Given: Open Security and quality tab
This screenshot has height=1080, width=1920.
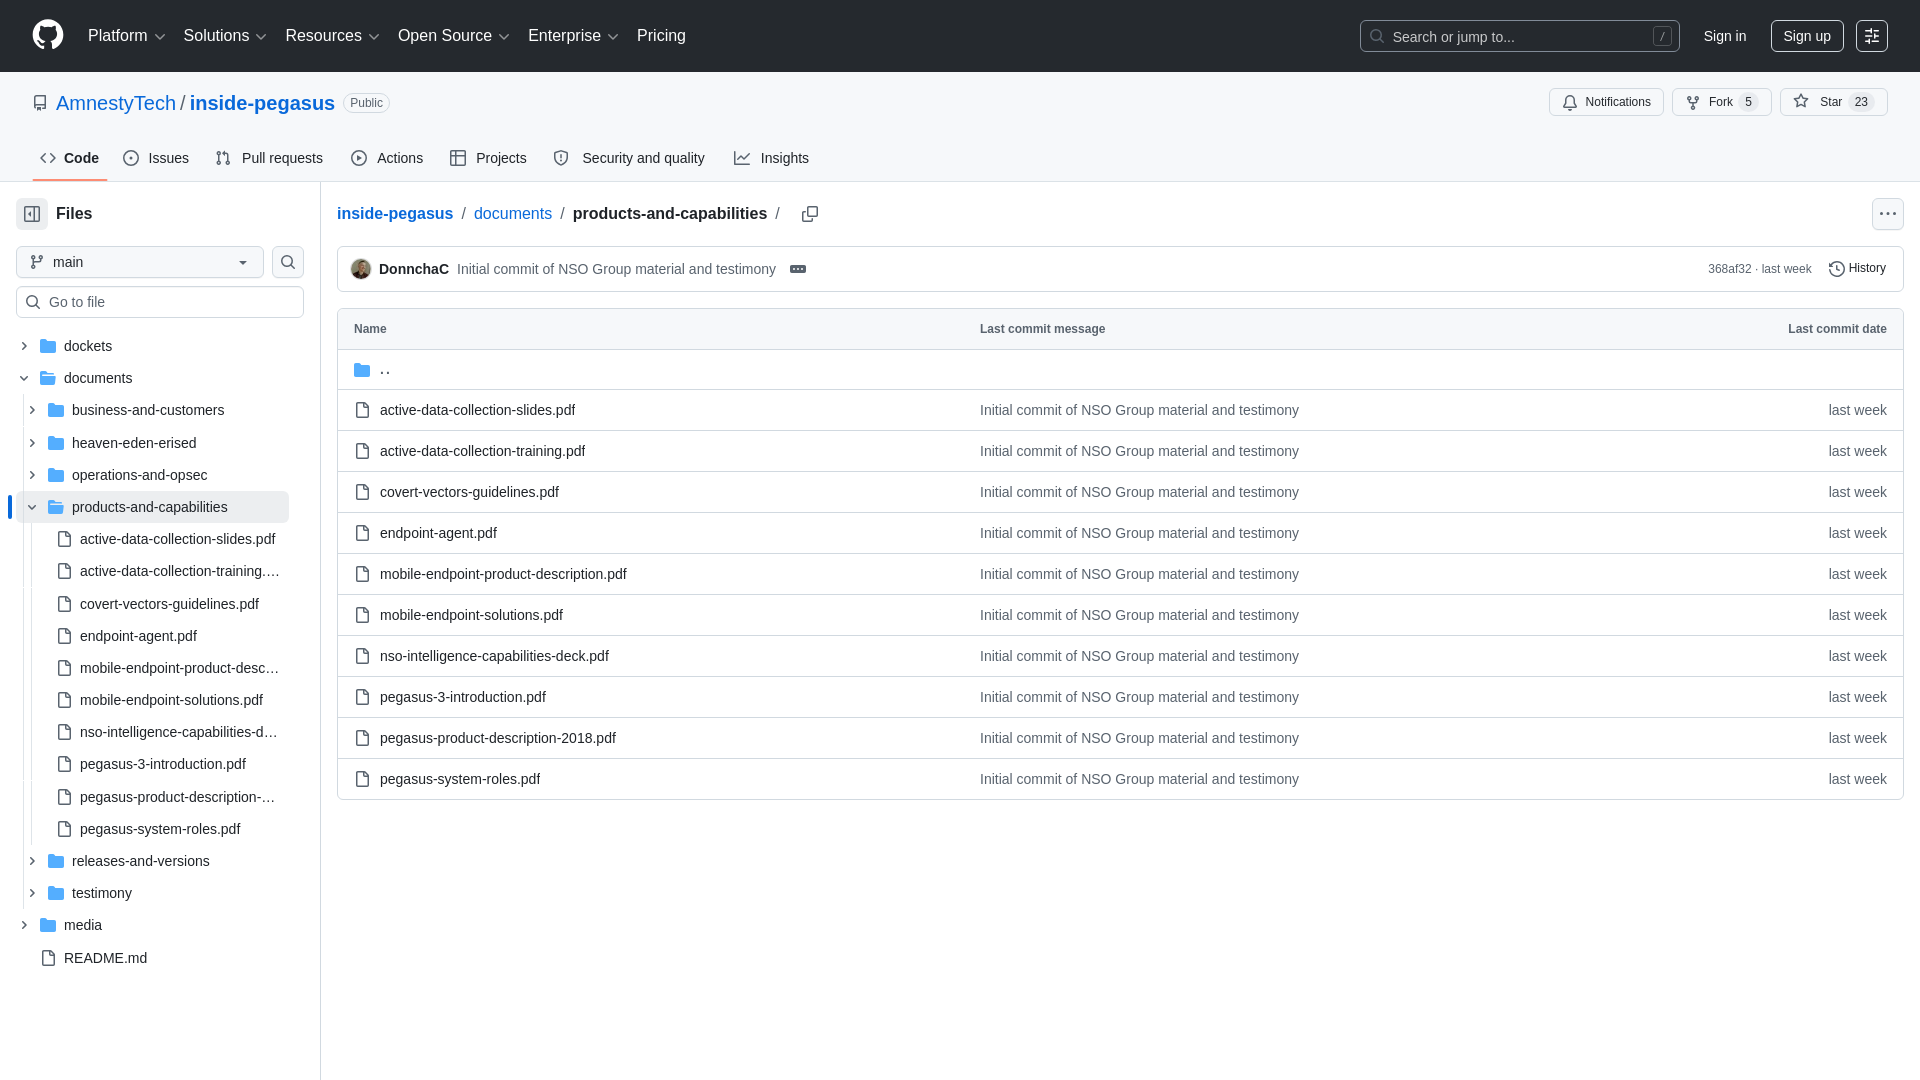Looking at the screenshot, I should tap(629, 158).
